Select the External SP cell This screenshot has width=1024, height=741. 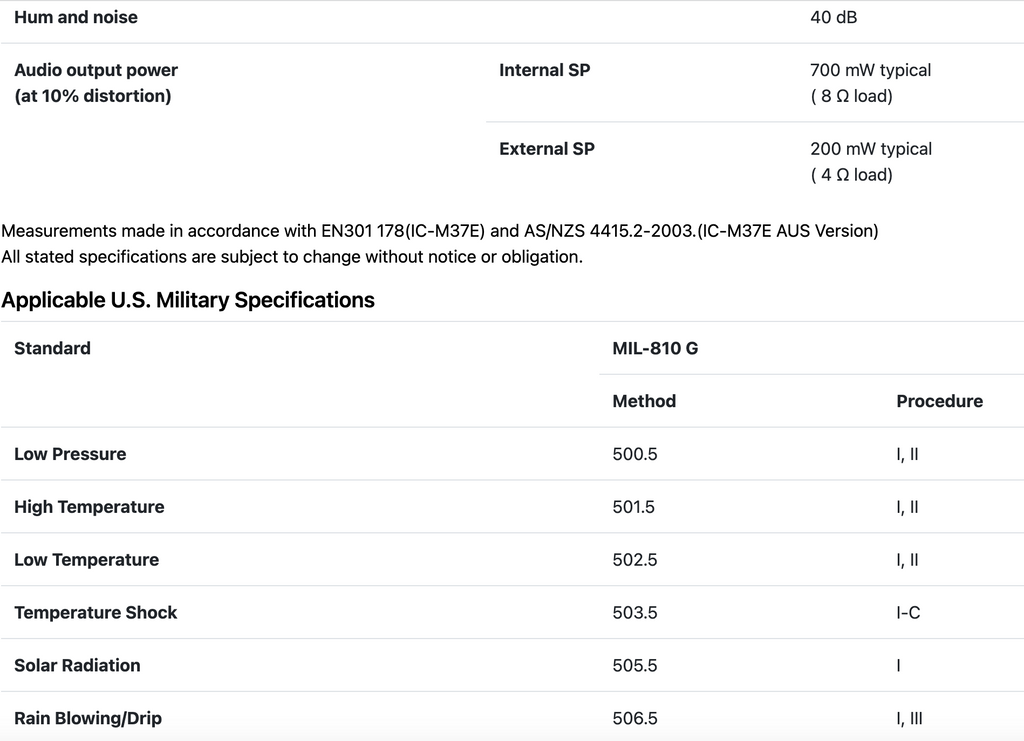546,149
